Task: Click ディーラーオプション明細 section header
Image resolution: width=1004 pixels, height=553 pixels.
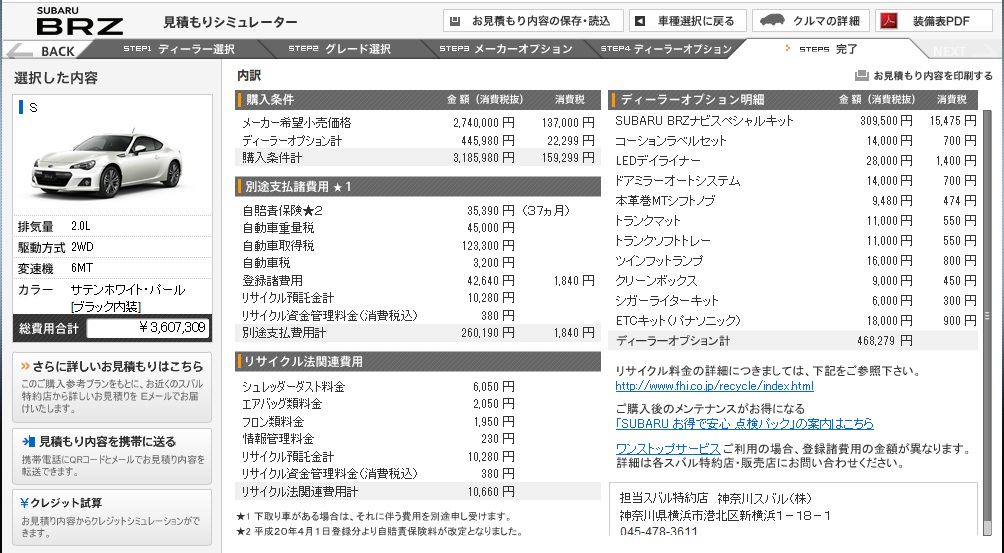Action: [794, 100]
